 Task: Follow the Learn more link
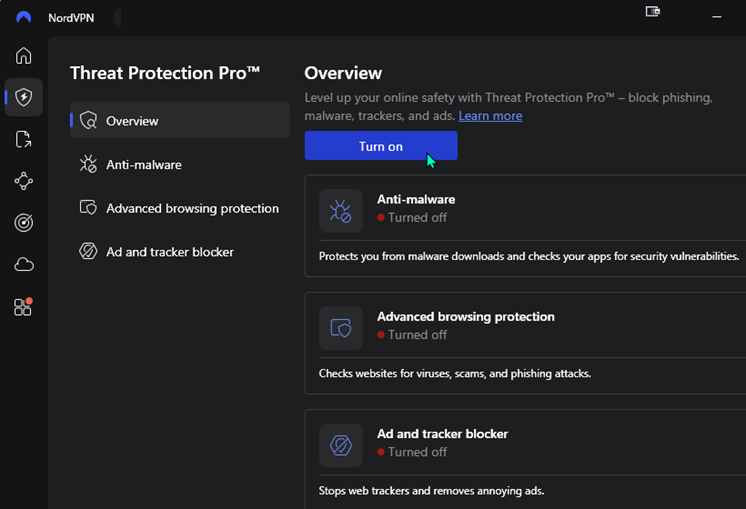coord(490,116)
